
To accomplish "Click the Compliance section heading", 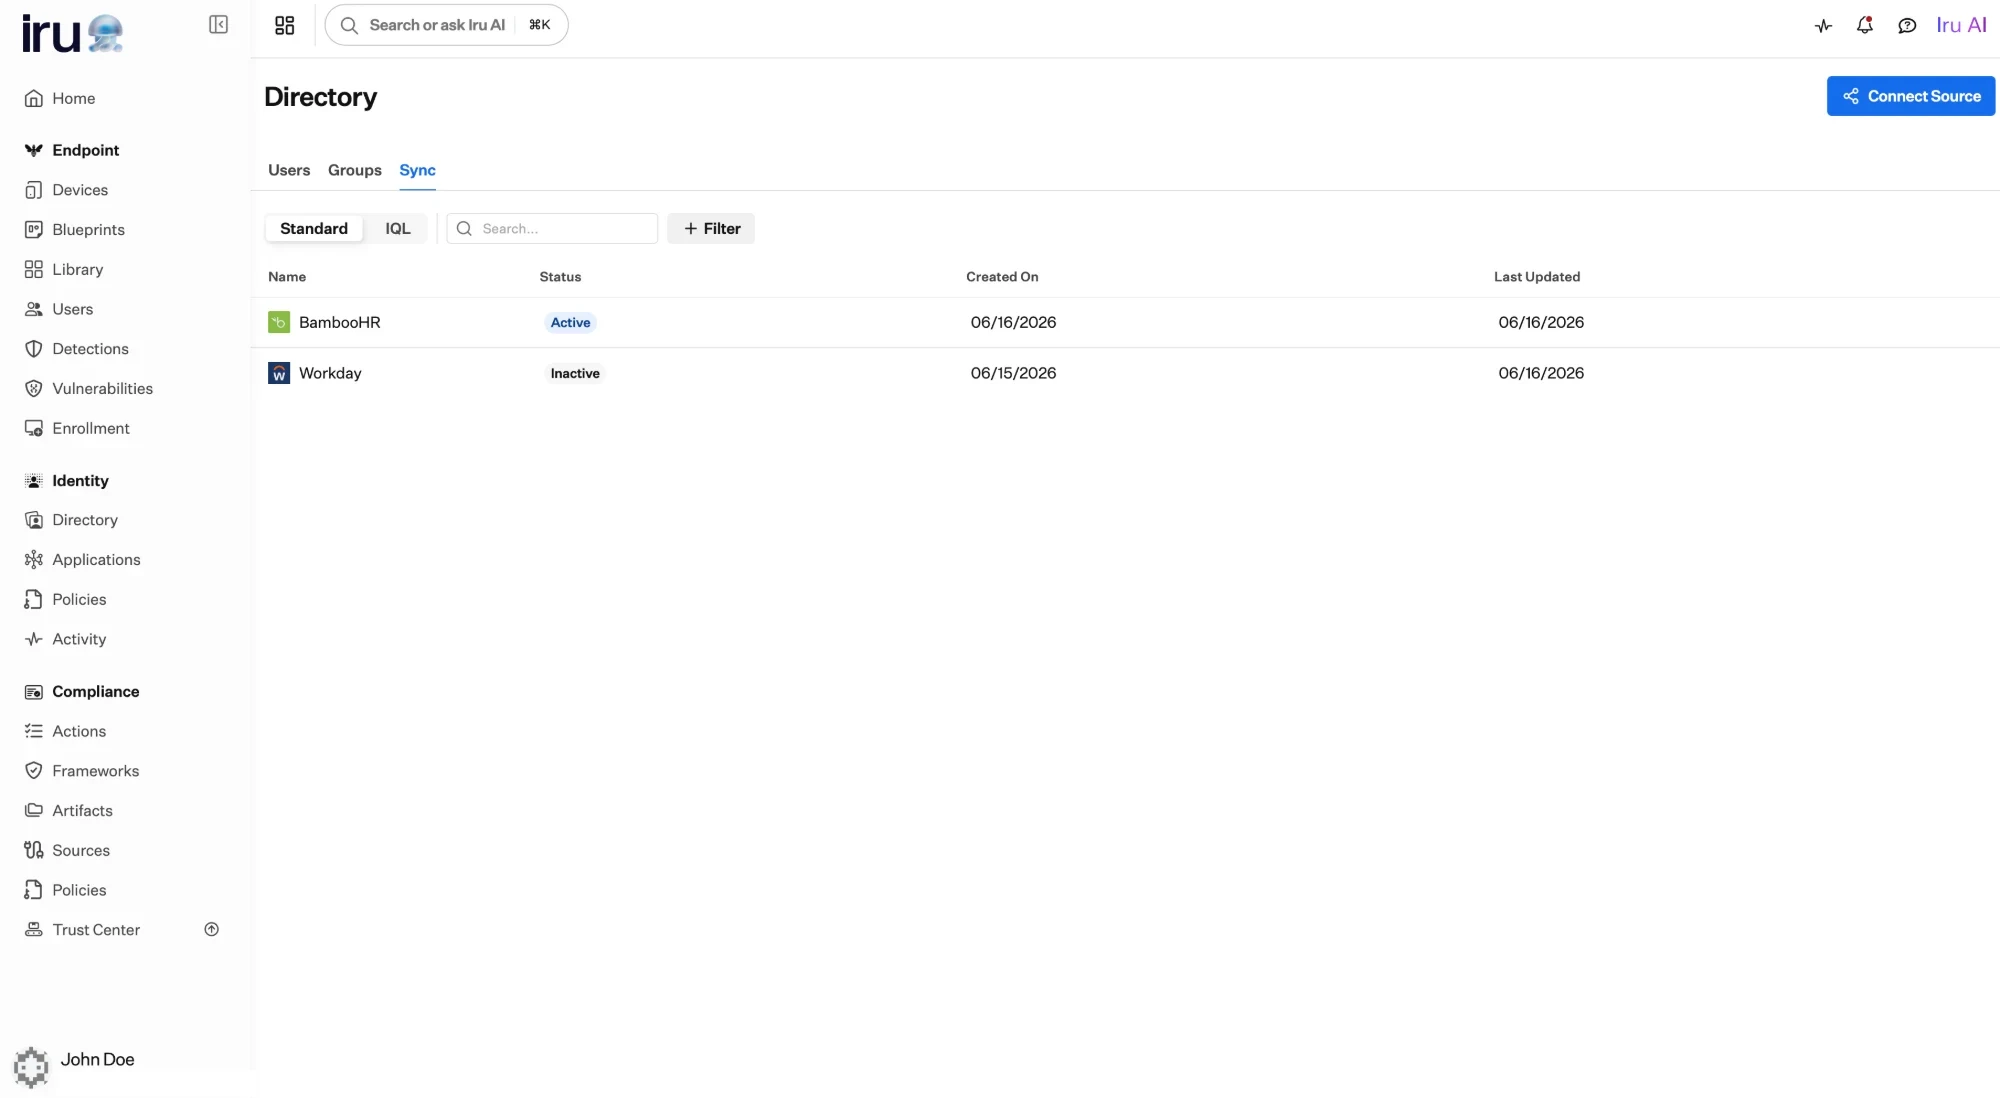I will [96, 692].
